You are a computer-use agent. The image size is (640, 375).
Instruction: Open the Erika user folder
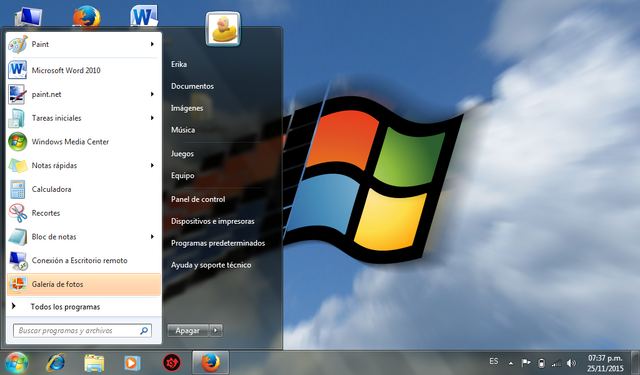[x=179, y=64]
